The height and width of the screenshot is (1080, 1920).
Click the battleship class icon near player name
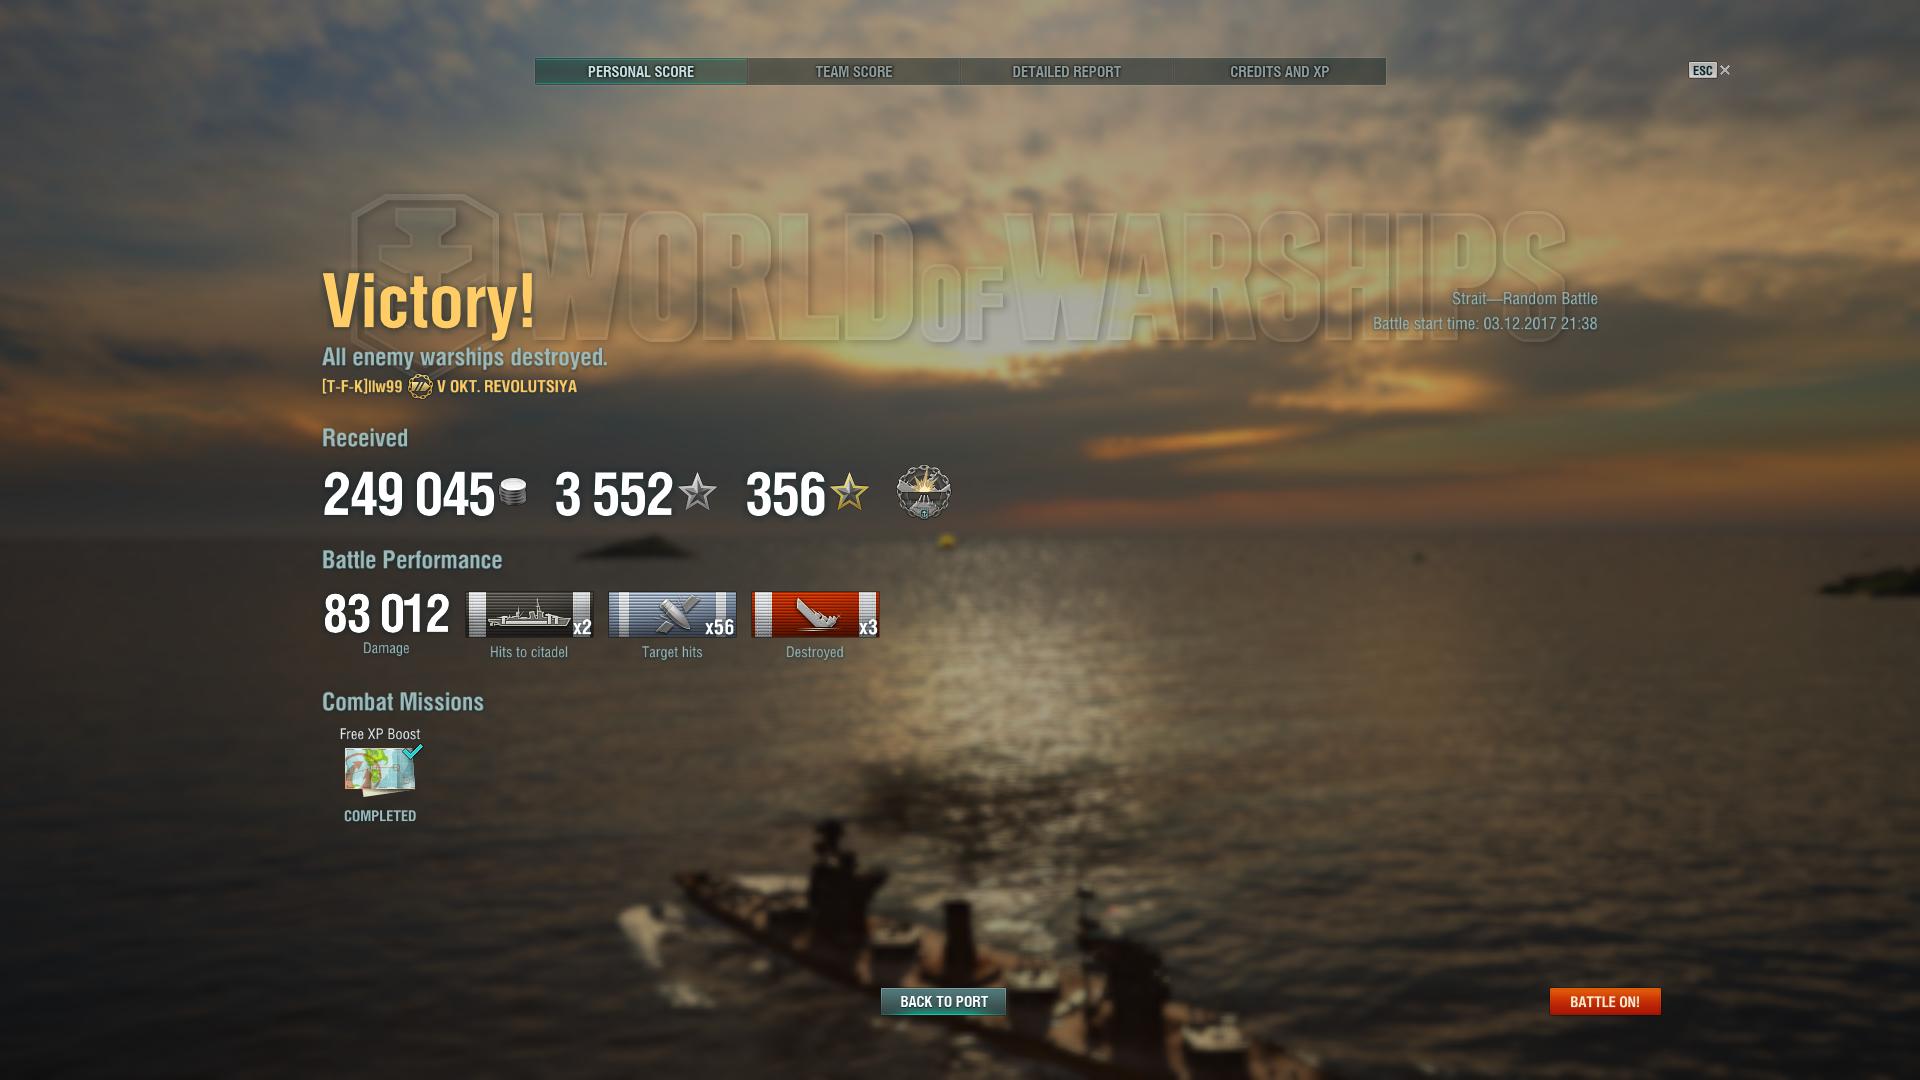pos(420,386)
